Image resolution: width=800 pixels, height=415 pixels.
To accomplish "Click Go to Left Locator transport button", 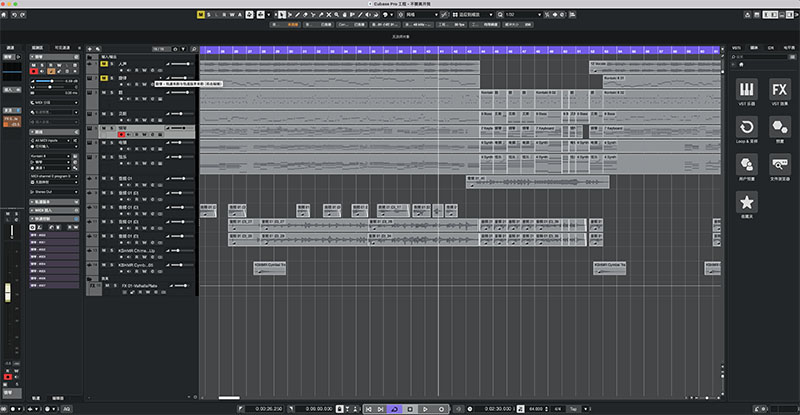I will coord(368,409).
